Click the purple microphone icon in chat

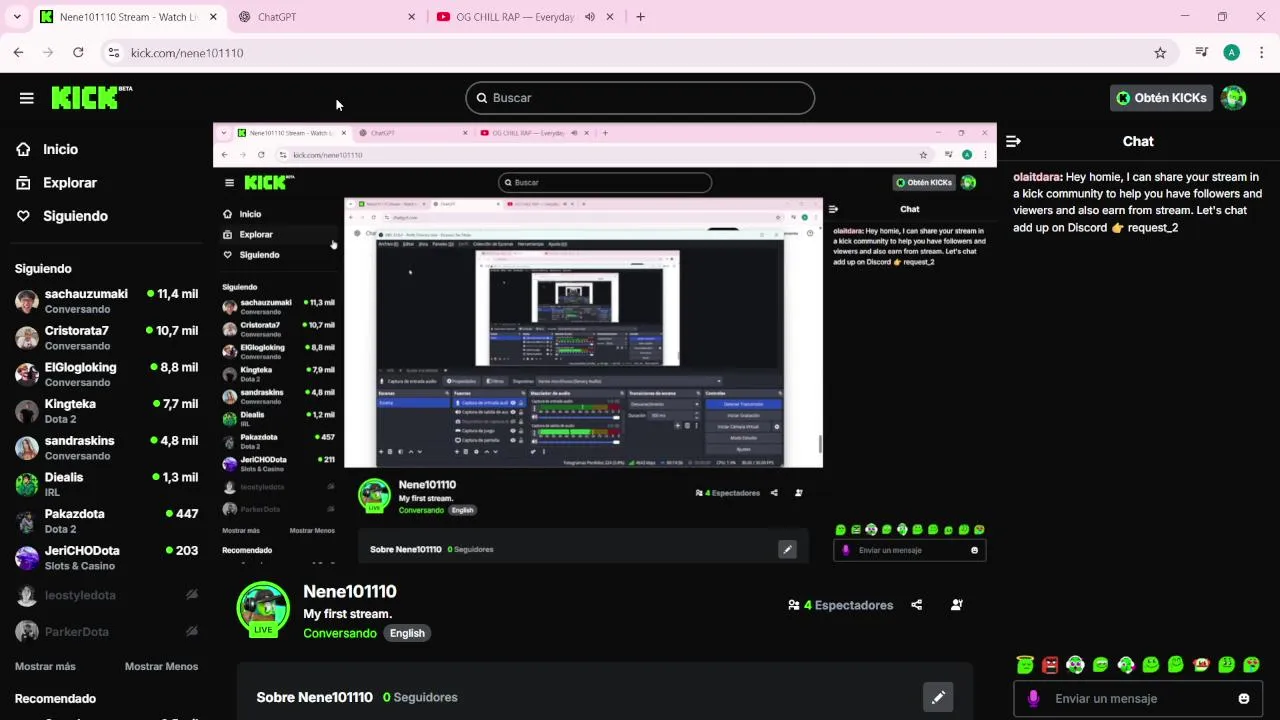[x=1033, y=699]
